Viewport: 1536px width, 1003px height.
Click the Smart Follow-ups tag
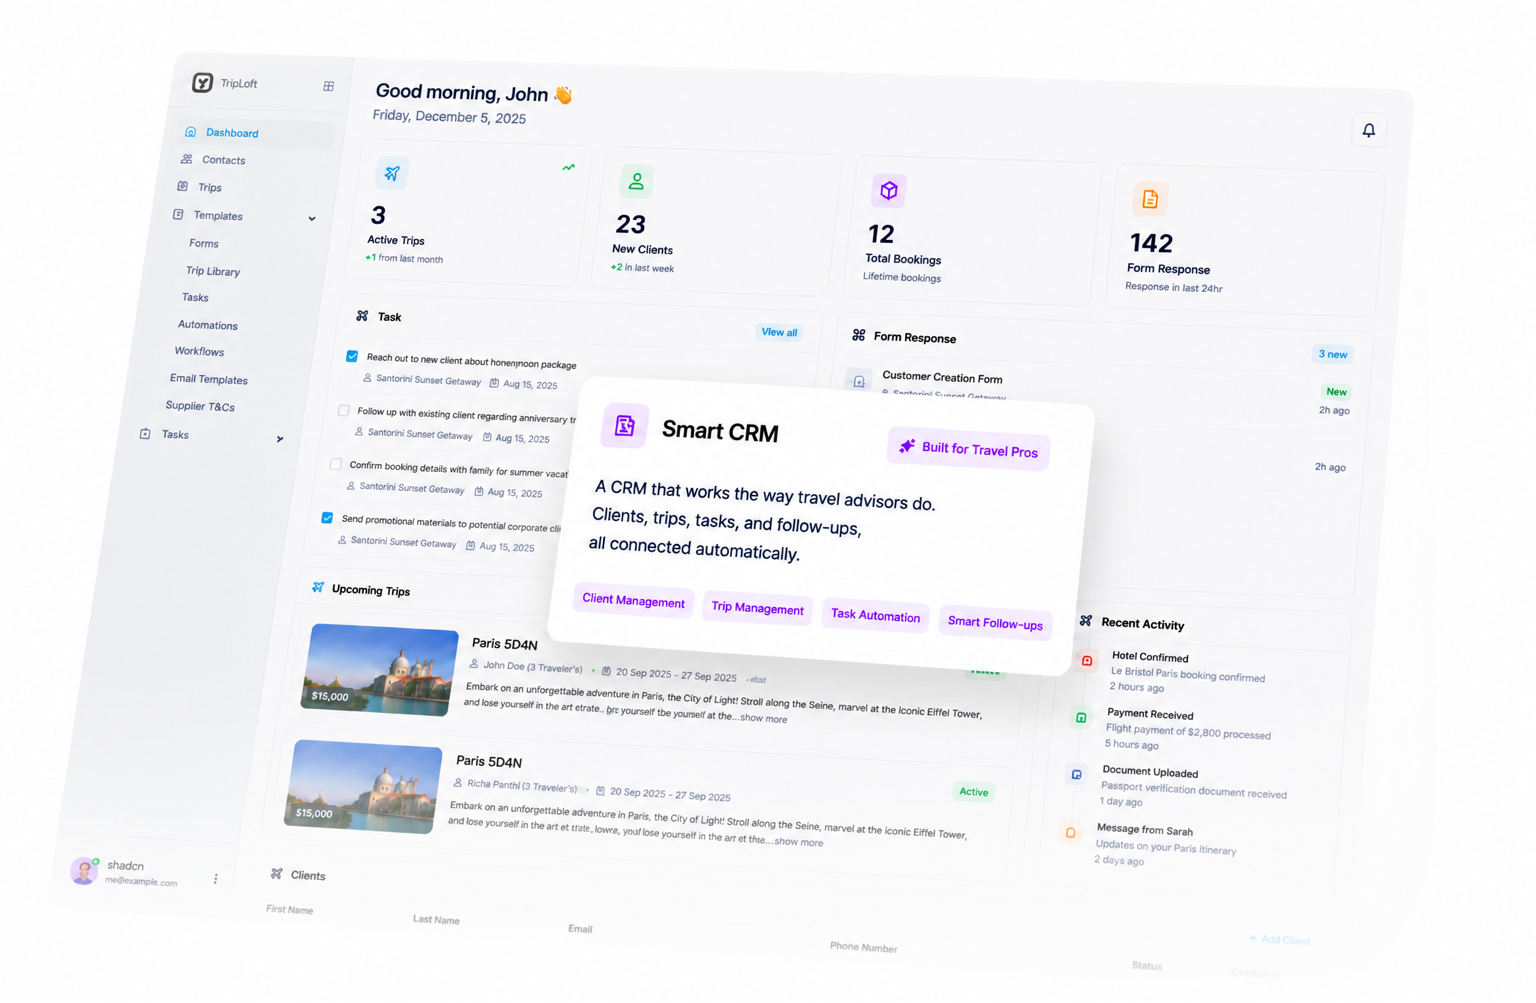pyautogui.click(x=995, y=623)
